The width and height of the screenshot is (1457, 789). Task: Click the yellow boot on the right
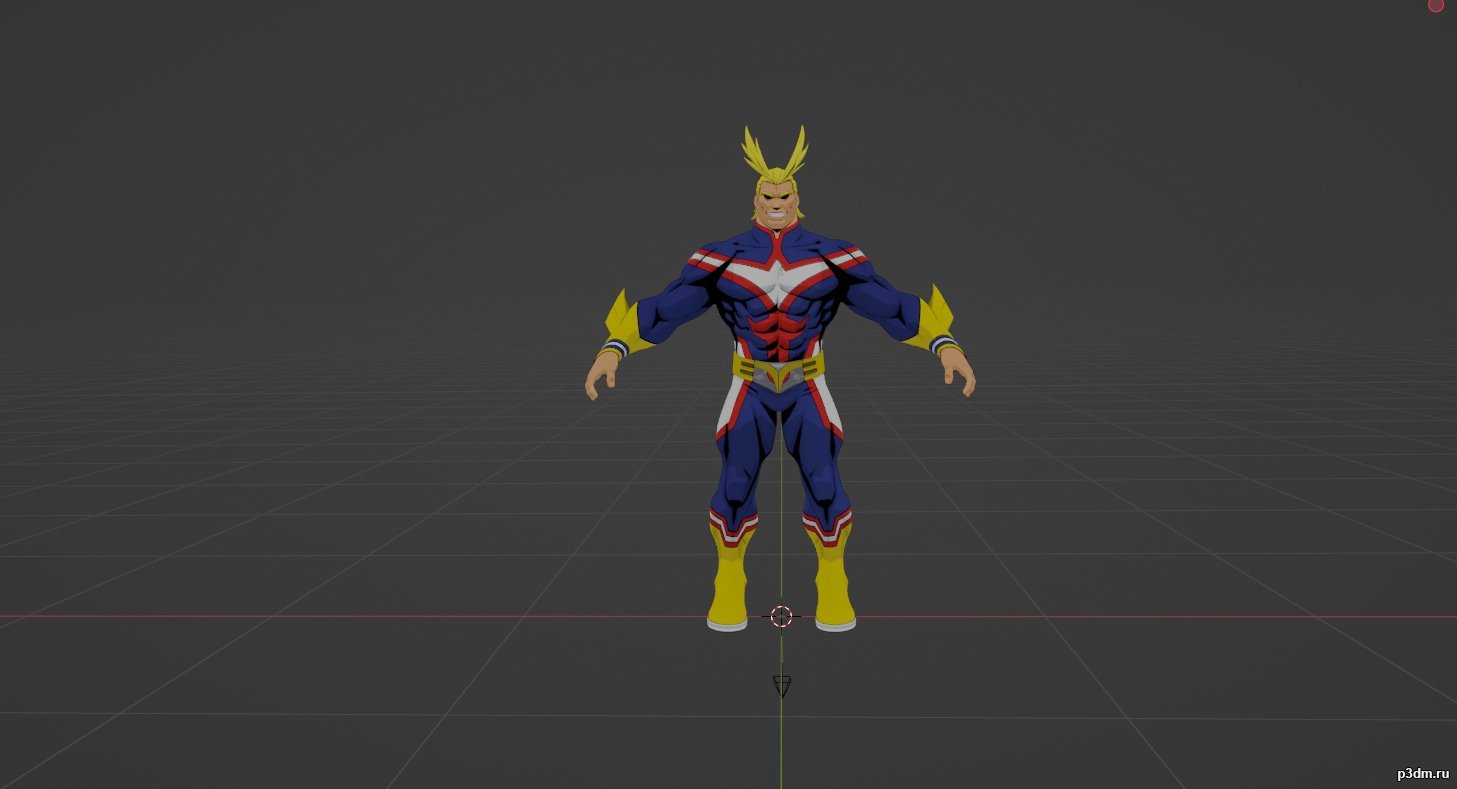[833, 585]
